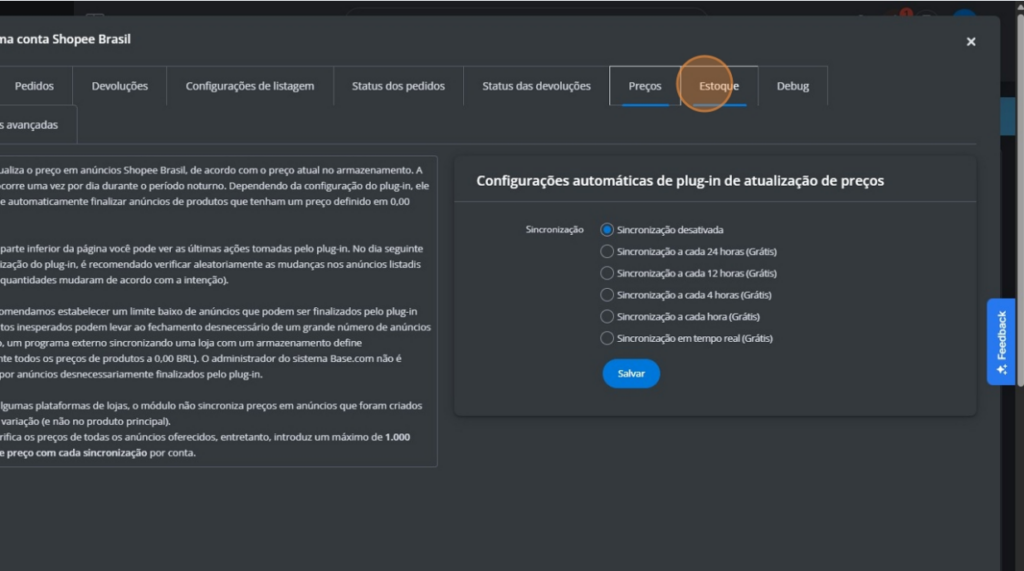Viewport: 1024px width, 571px height.
Task: Select the Preços tab
Action: [644, 86]
